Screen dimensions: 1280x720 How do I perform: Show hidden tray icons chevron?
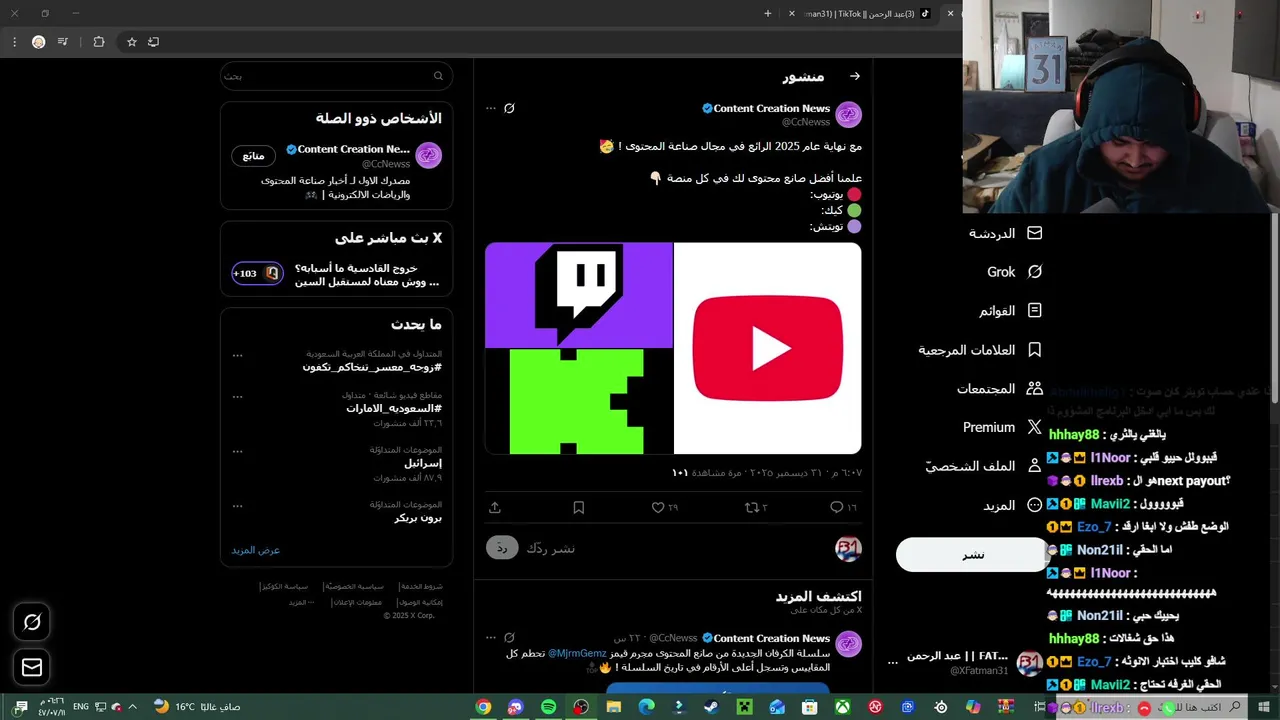pos(131,707)
